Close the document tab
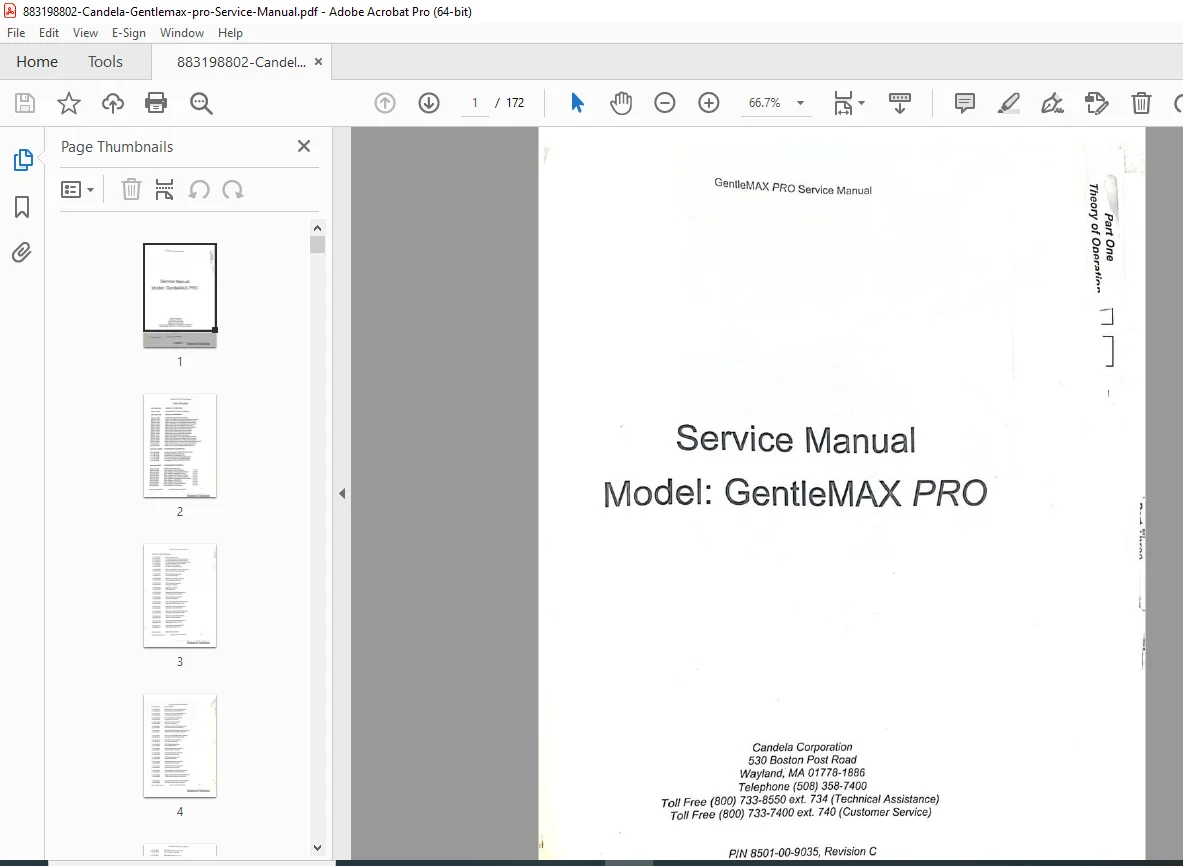1183x866 pixels. pos(318,62)
